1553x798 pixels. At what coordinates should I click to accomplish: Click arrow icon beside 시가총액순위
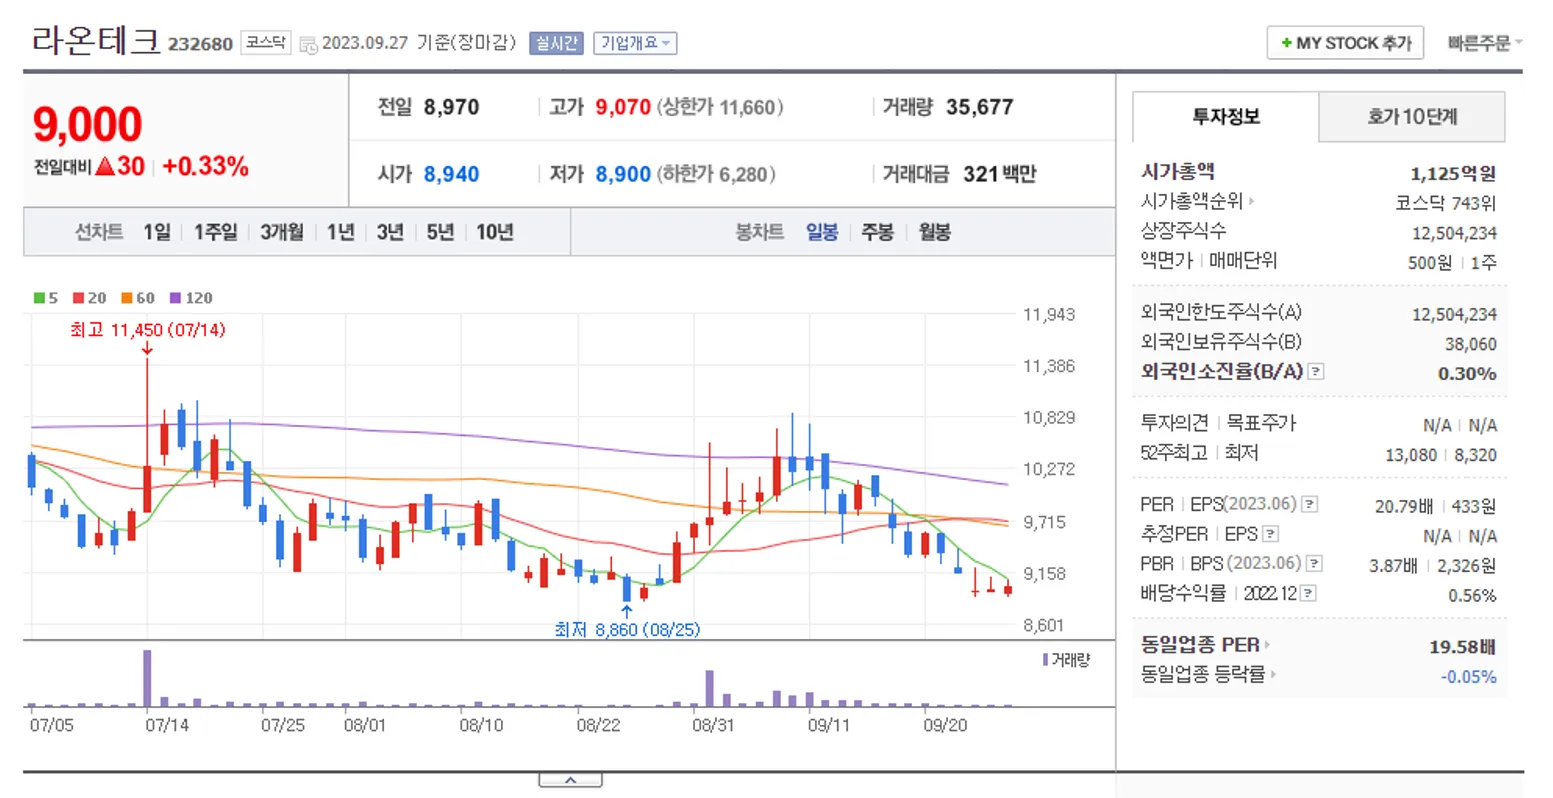point(1251,201)
